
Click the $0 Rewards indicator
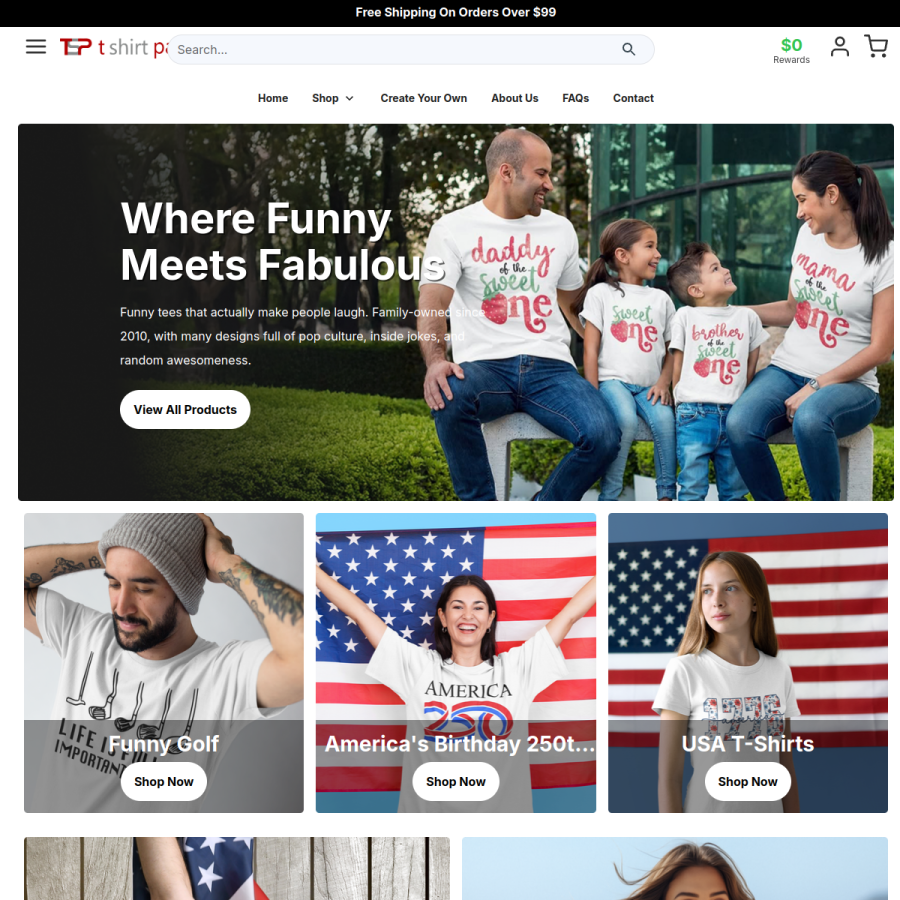click(791, 51)
